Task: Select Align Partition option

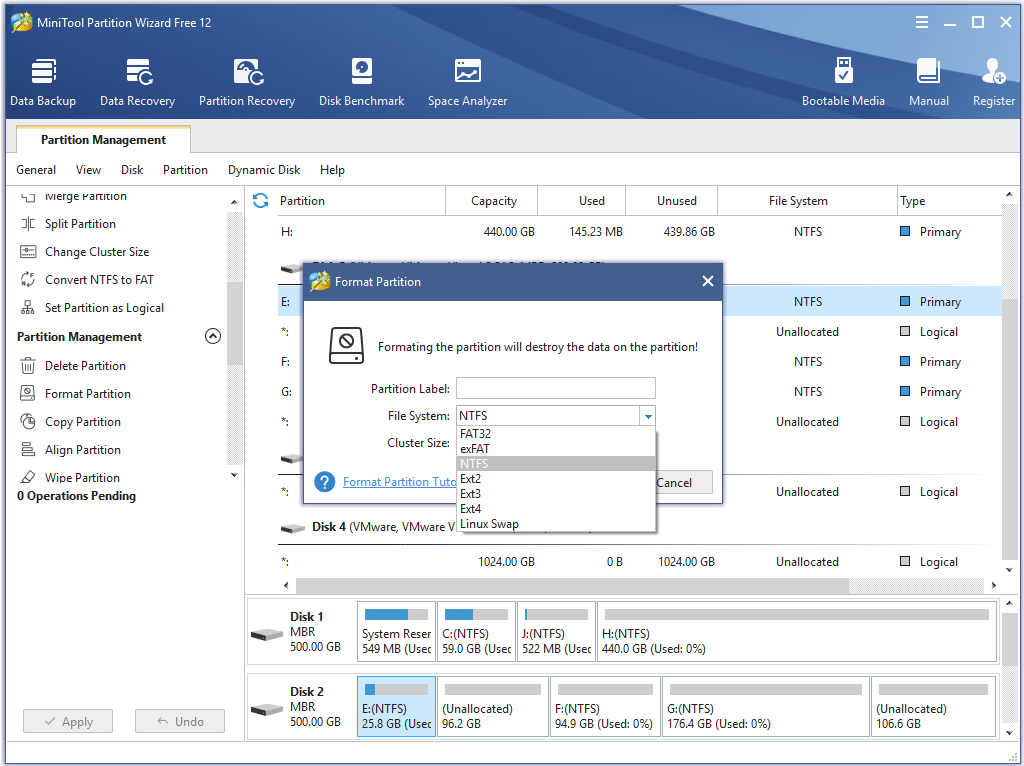Action: (x=70, y=449)
